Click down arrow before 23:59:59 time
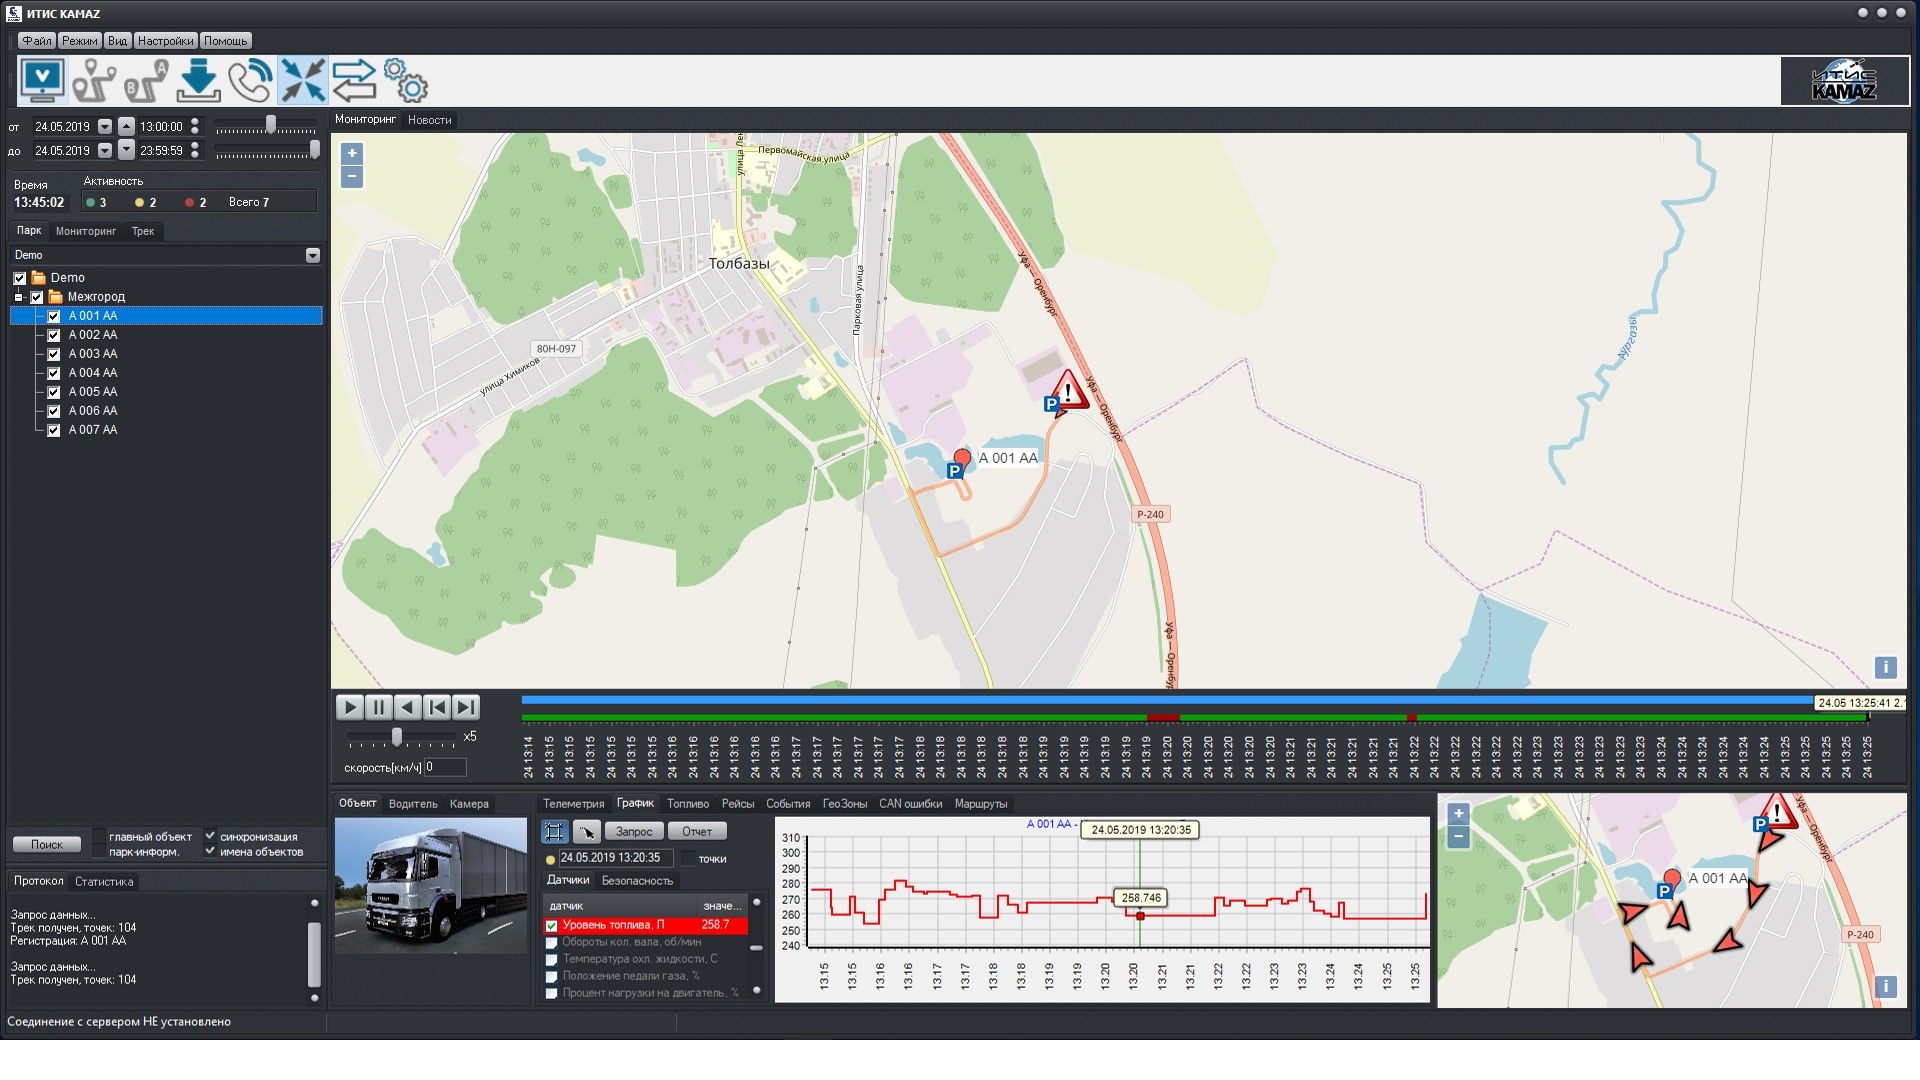The image size is (1920, 1080). [126, 151]
